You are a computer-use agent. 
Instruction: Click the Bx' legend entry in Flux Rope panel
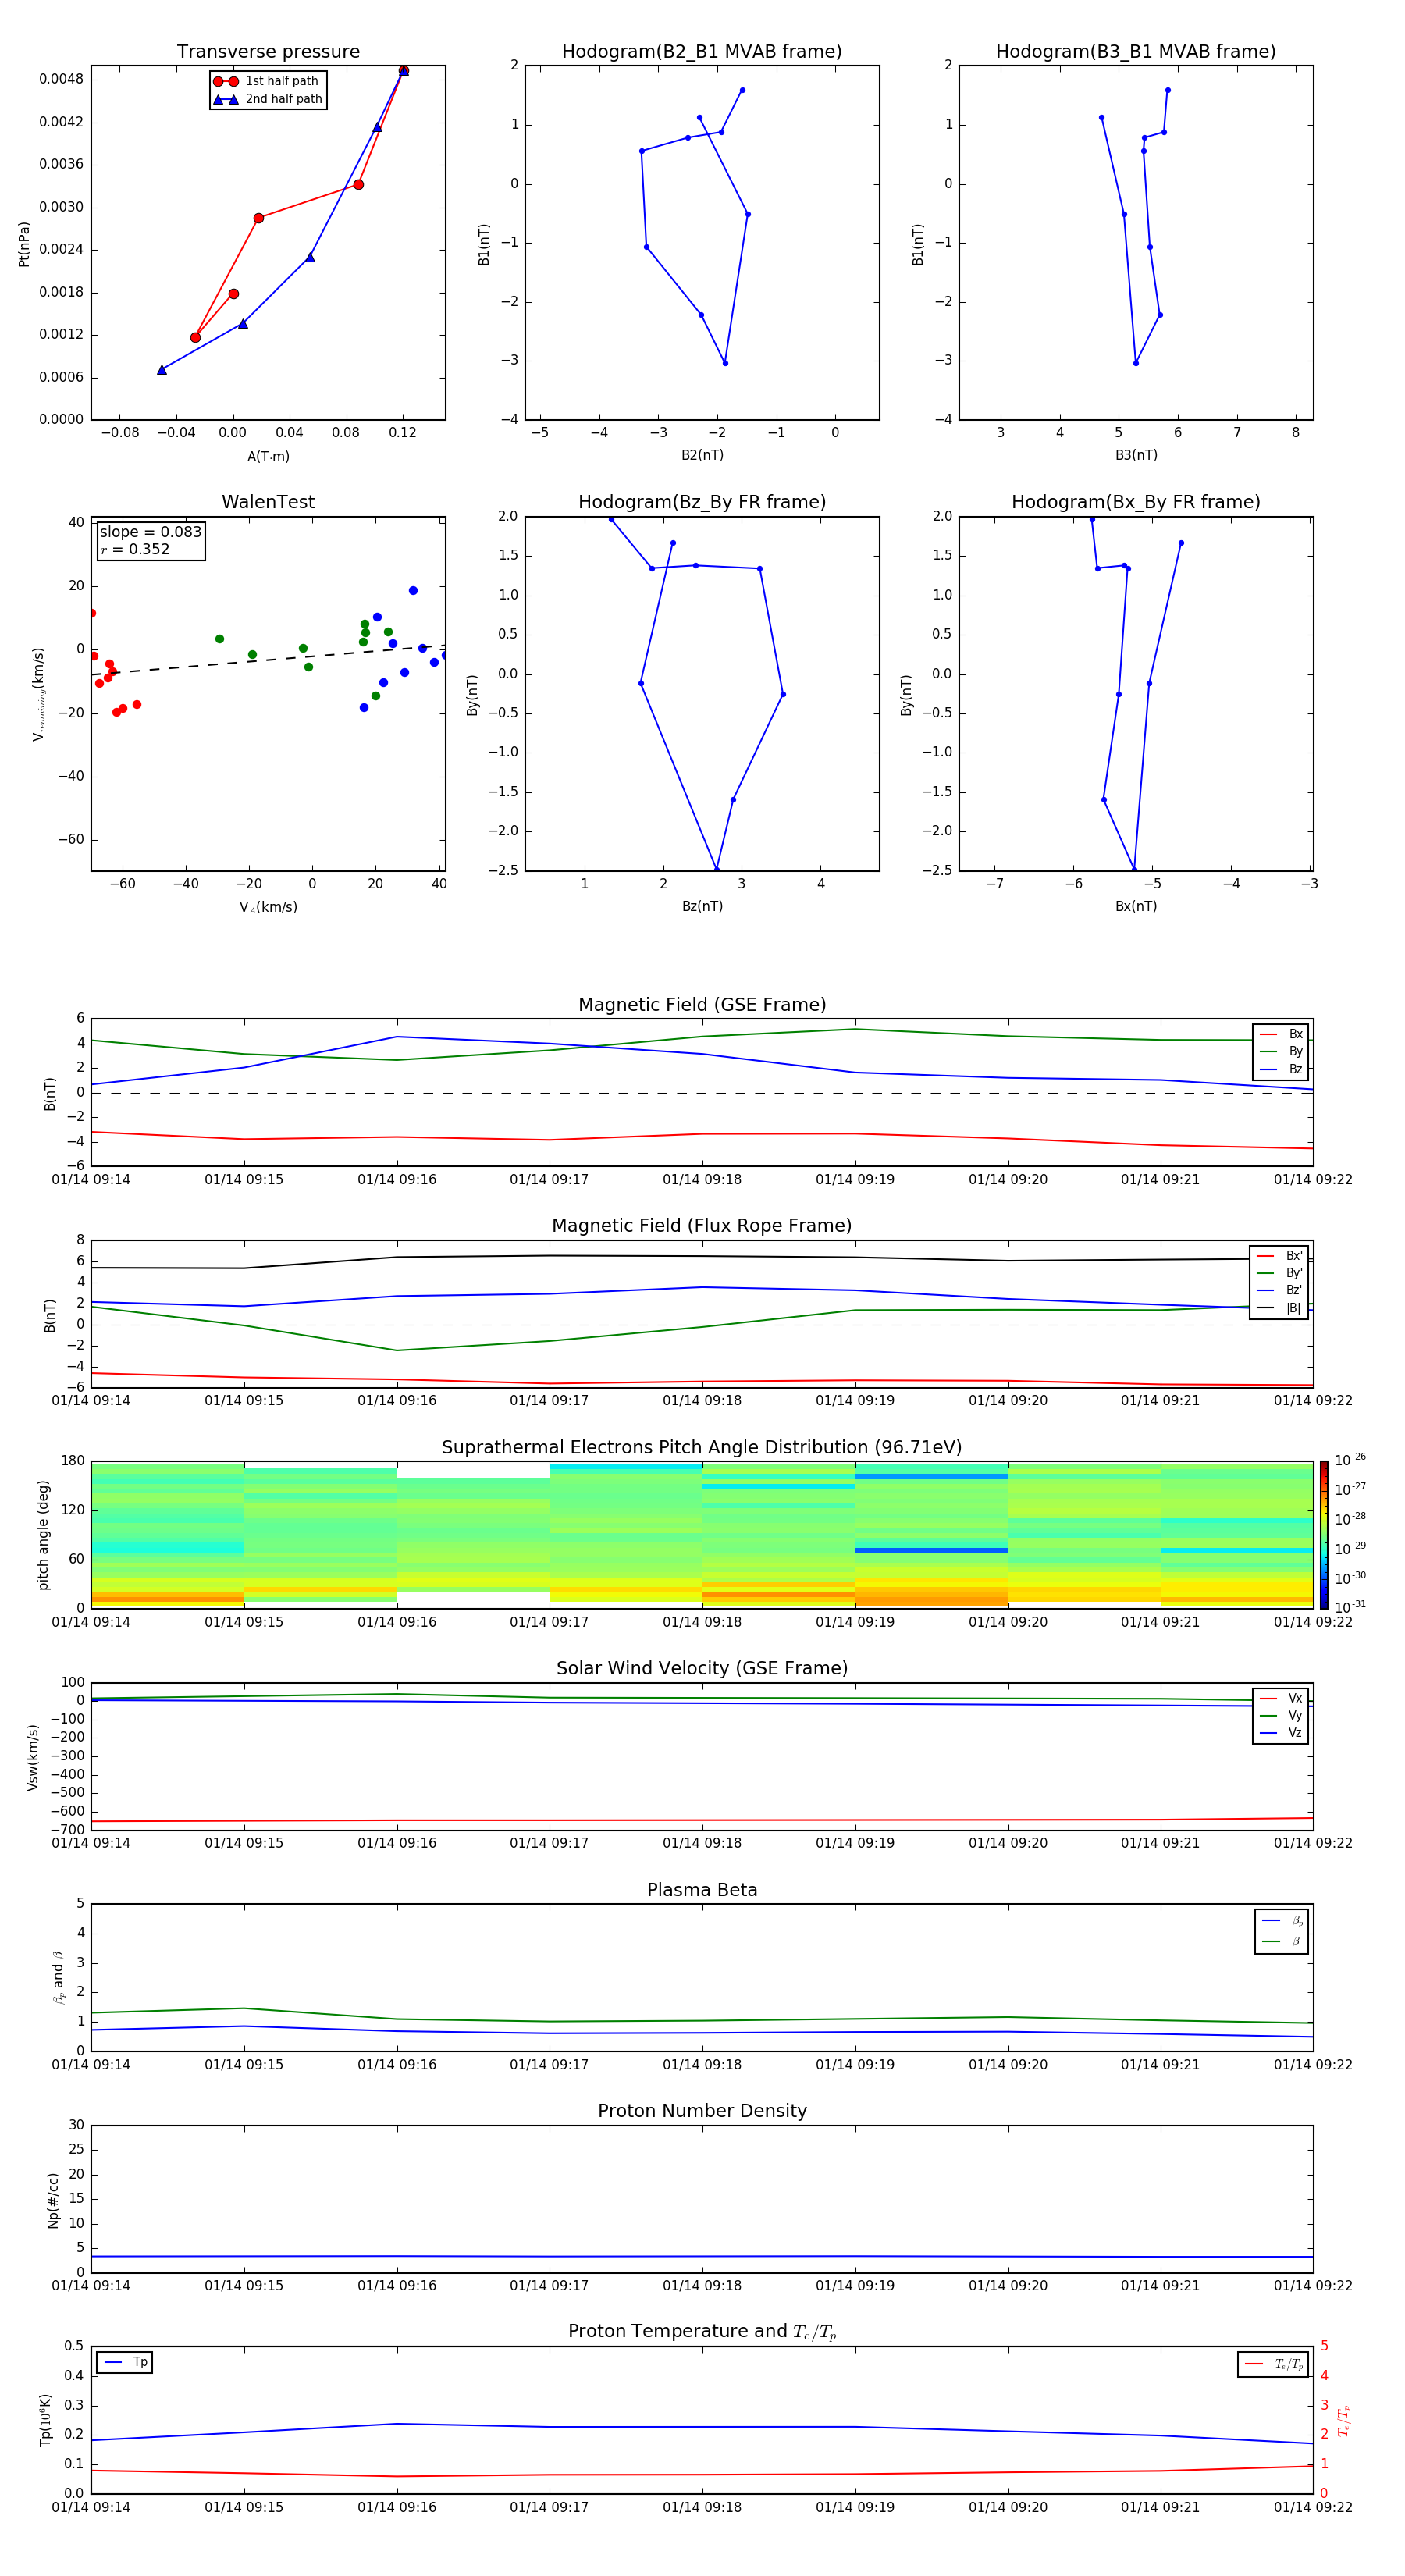1279,1256
